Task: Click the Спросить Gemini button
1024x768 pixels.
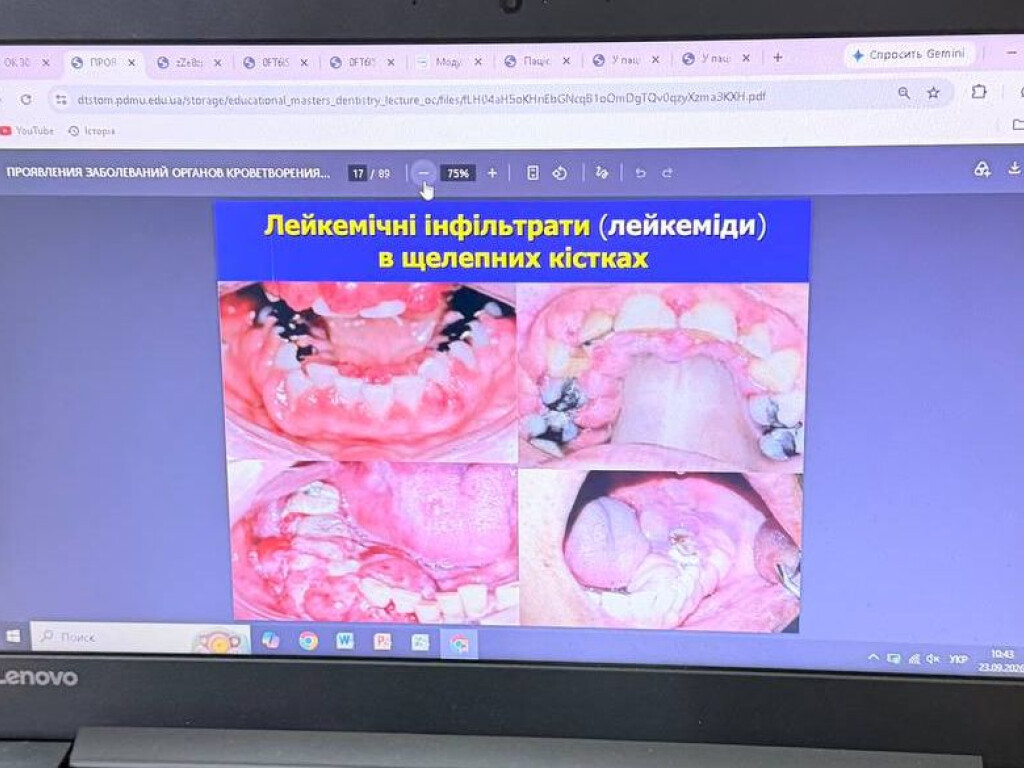Action: 908,54
